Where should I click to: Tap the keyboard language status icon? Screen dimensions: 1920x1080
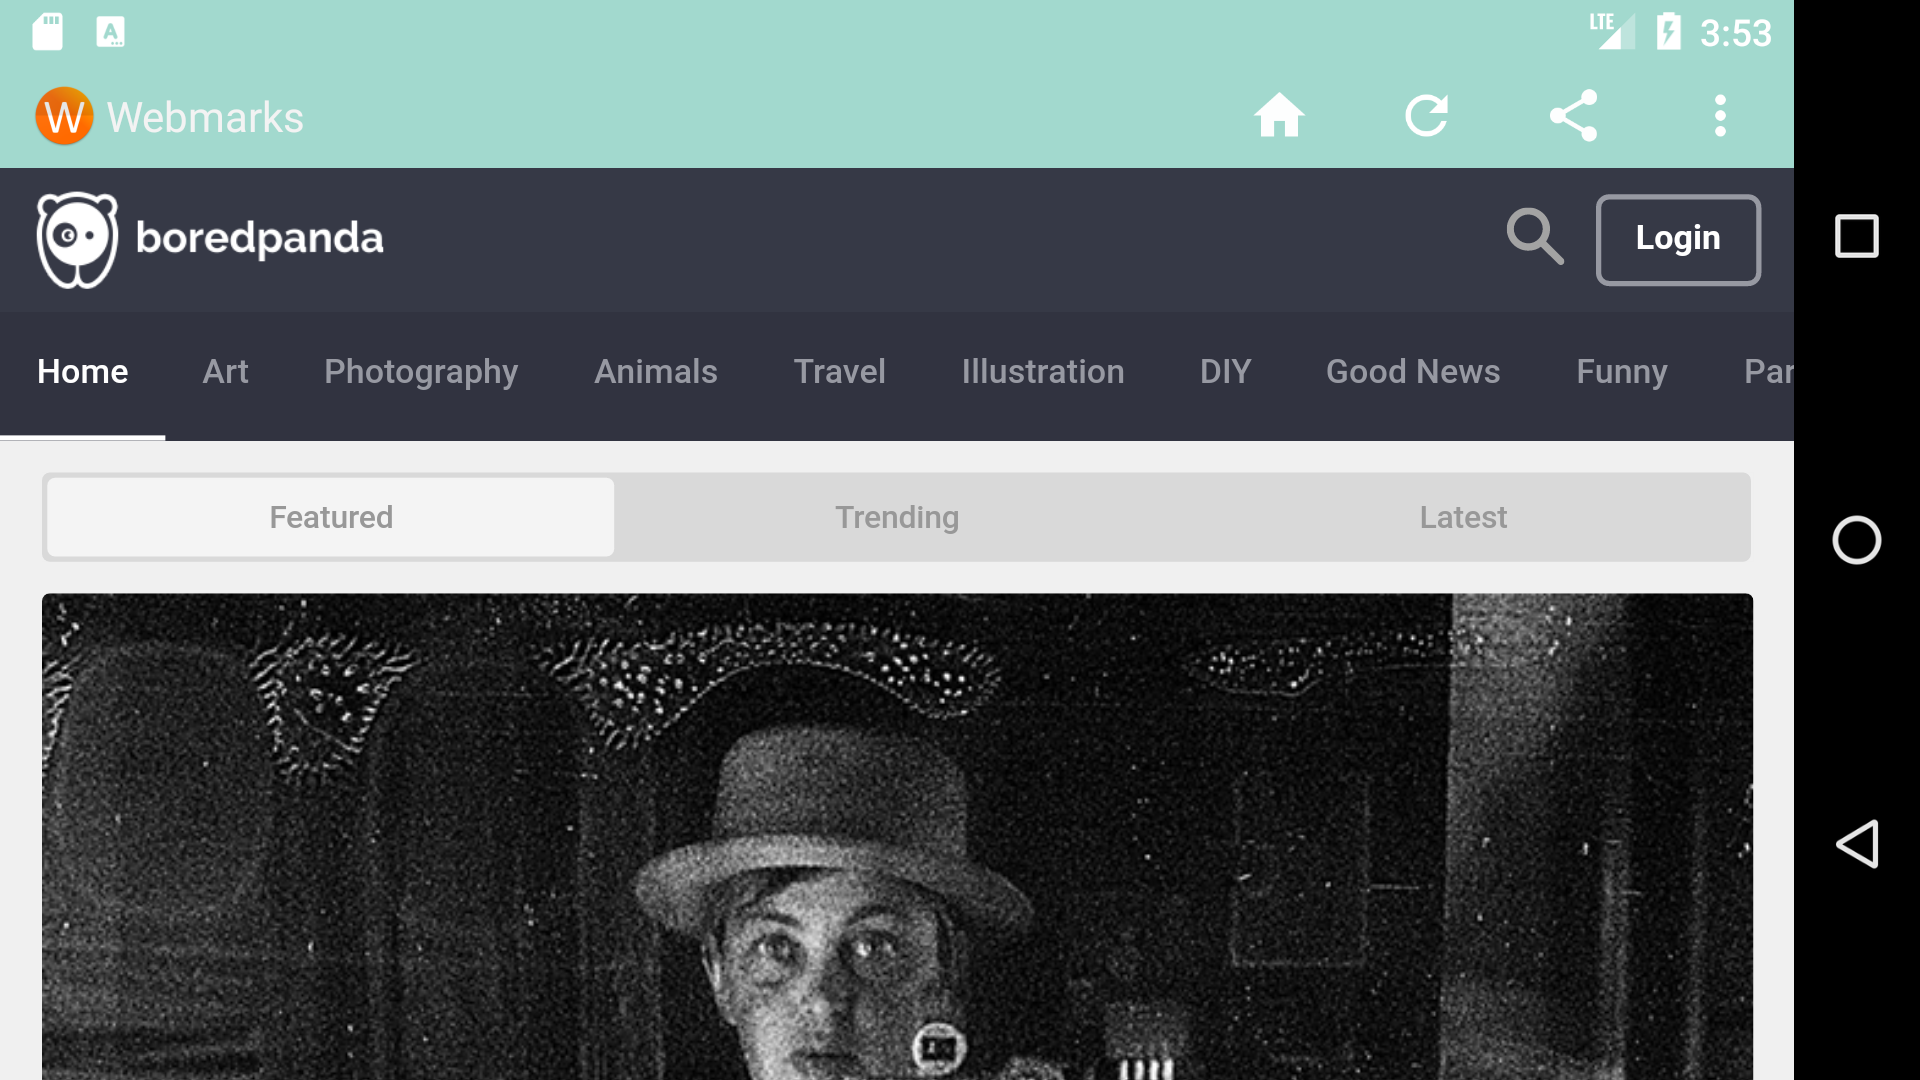point(110,32)
